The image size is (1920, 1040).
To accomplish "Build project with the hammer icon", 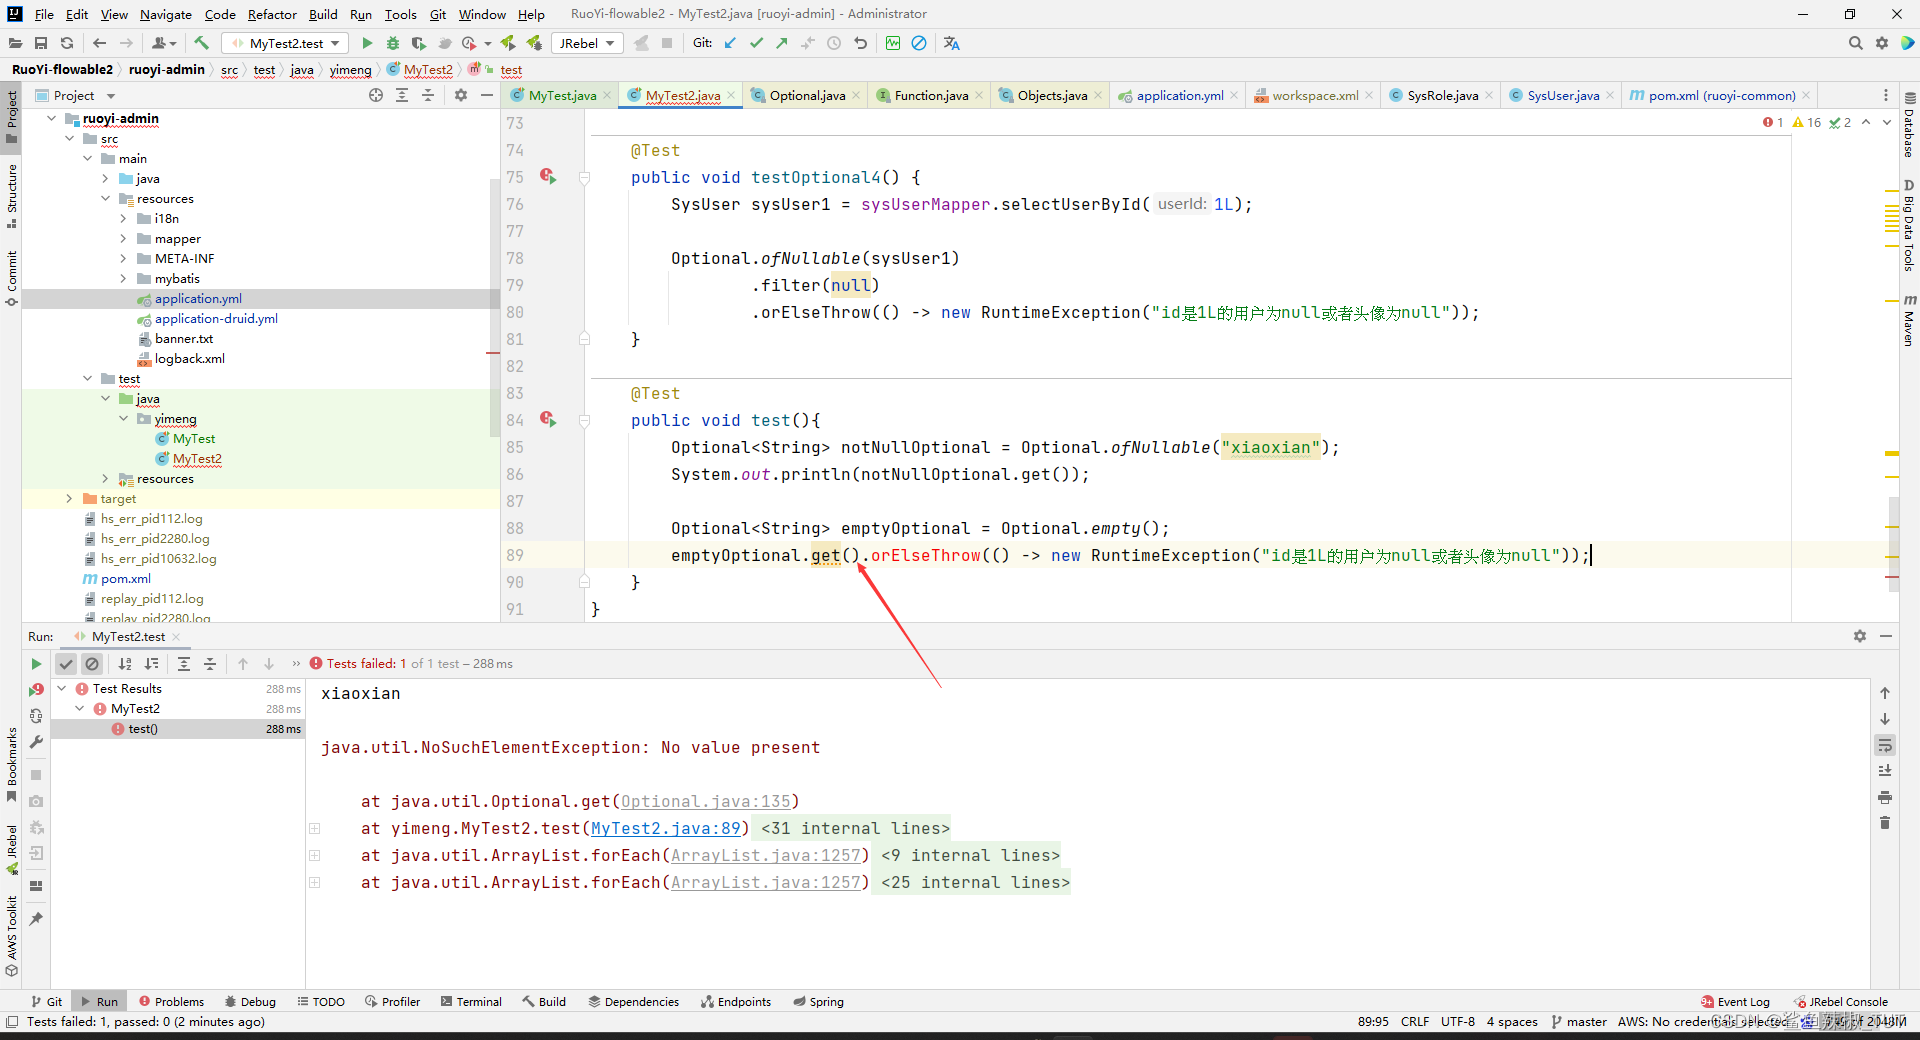I will click(x=201, y=43).
